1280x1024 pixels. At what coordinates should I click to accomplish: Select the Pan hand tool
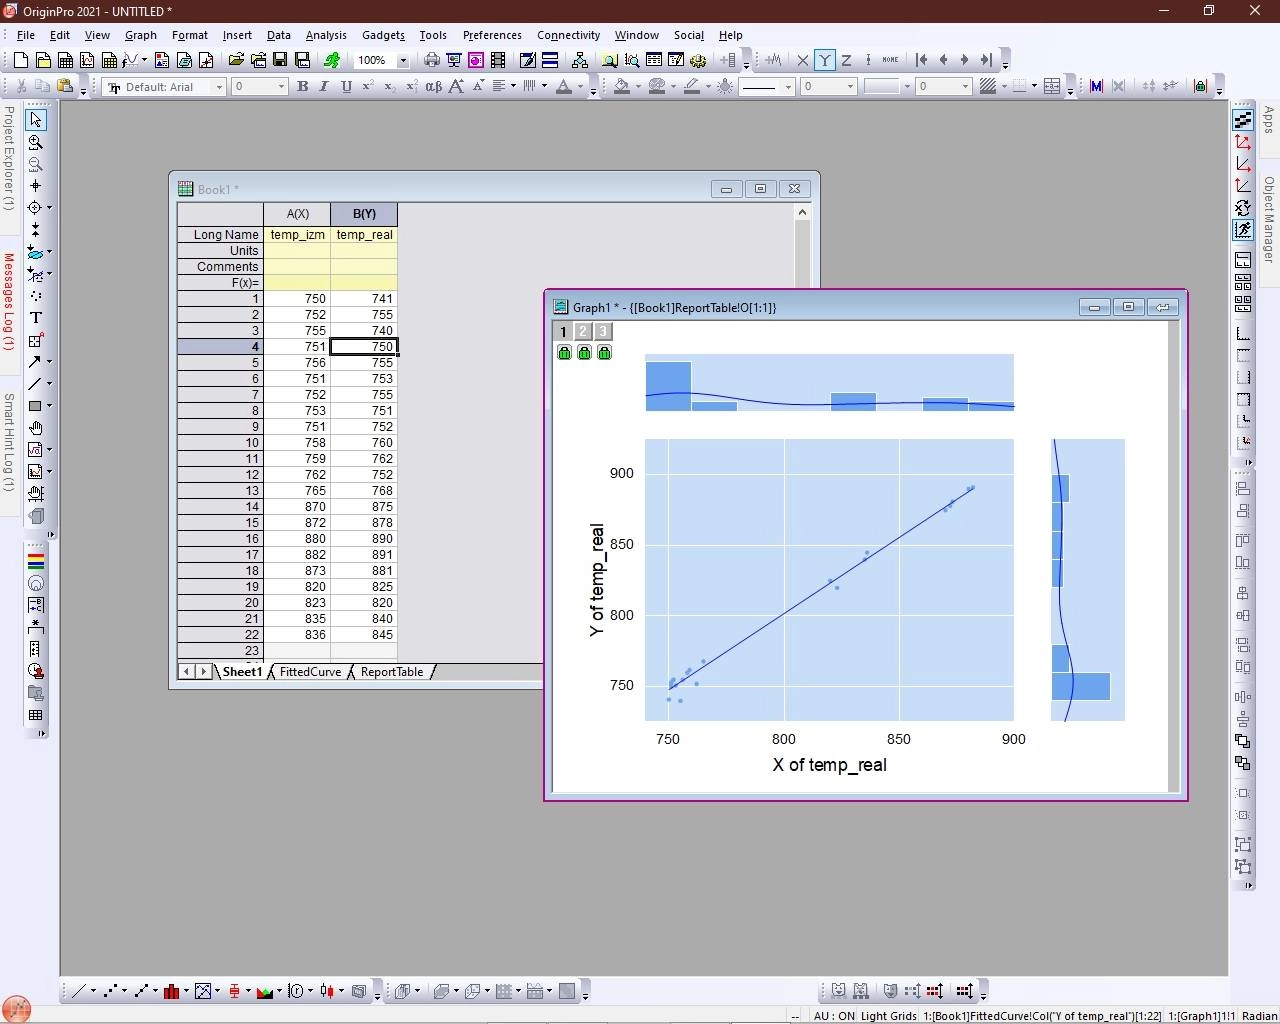36,428
